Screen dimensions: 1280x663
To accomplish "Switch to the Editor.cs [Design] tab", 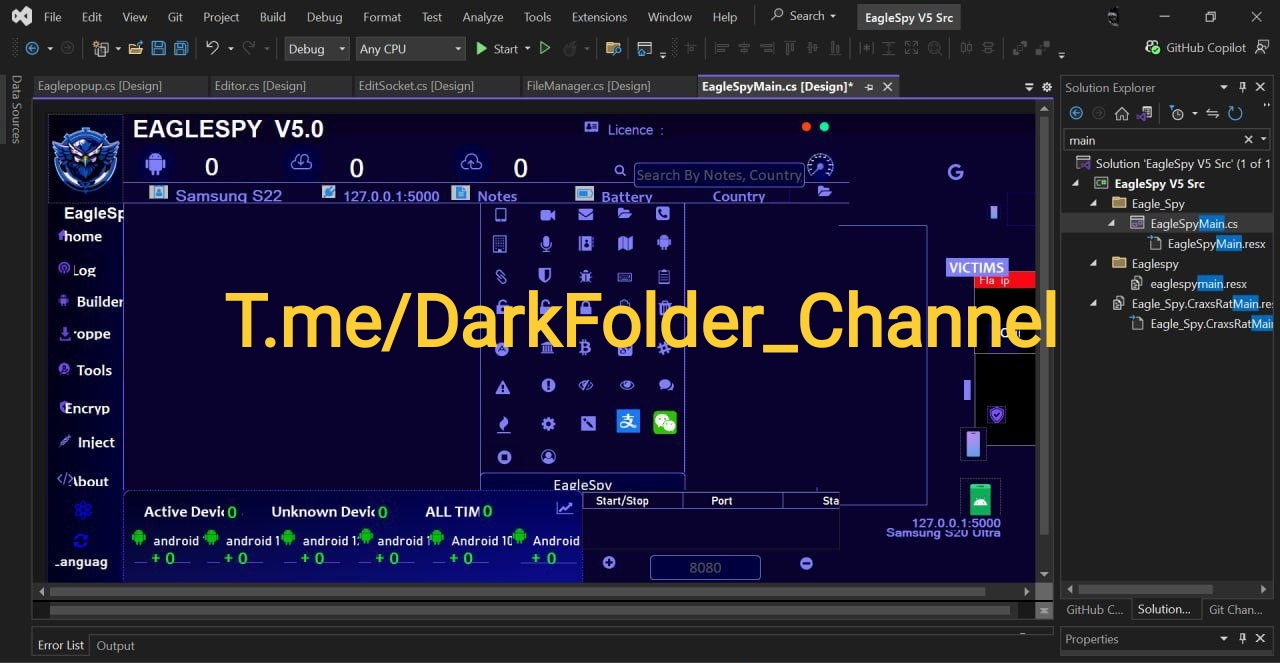I will 260,86.
